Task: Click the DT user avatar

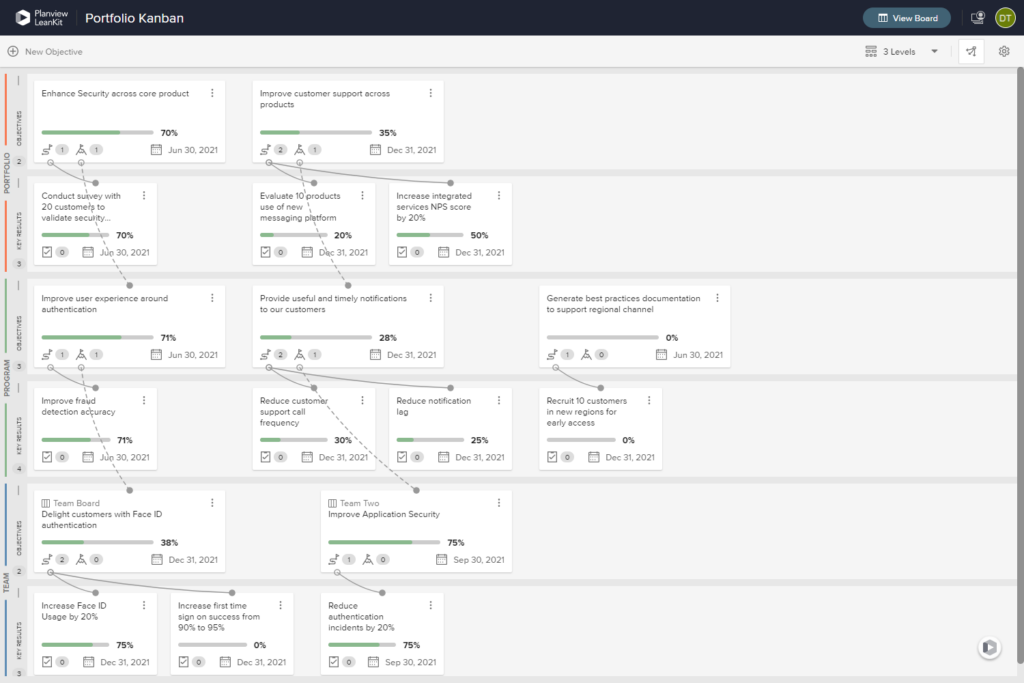Action: pos(1005,18)
